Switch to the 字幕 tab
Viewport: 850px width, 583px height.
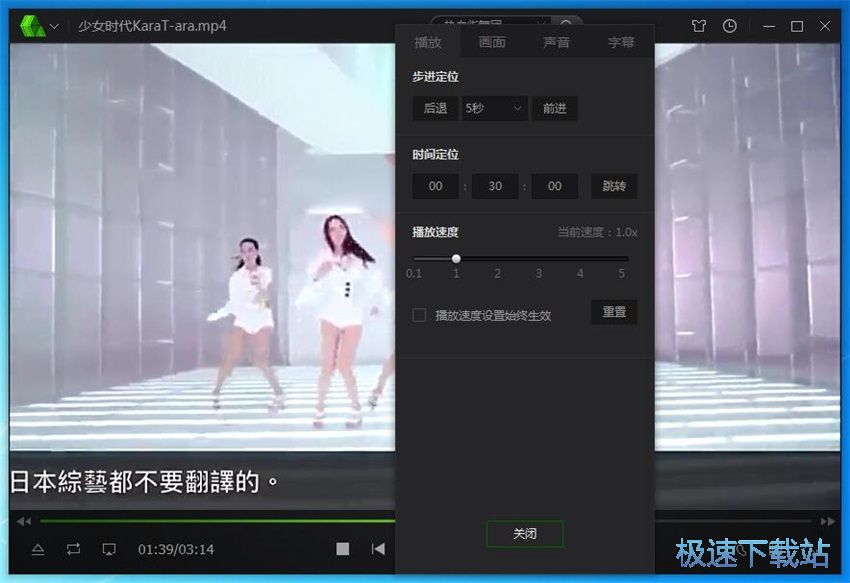pos(621,42)
